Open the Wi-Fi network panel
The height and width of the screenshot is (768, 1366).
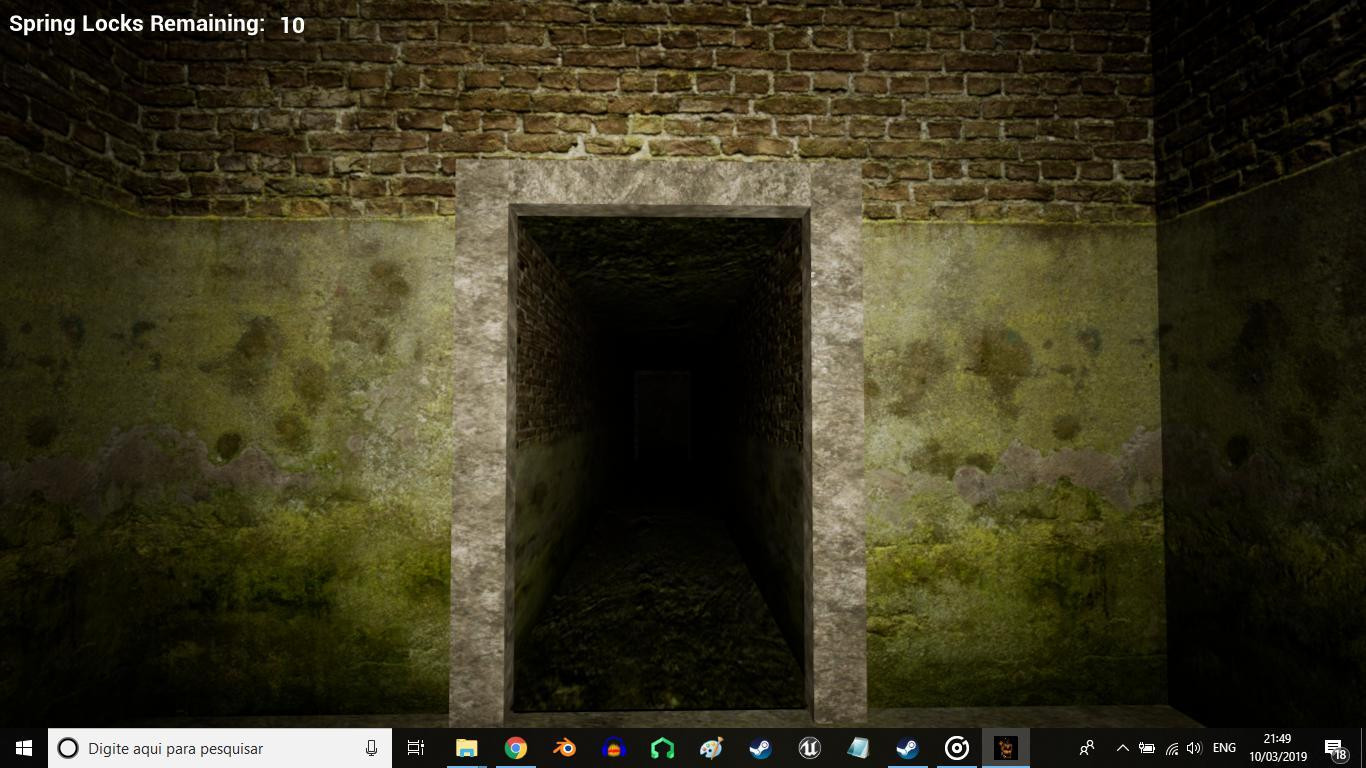click(x=1171, y=748)
